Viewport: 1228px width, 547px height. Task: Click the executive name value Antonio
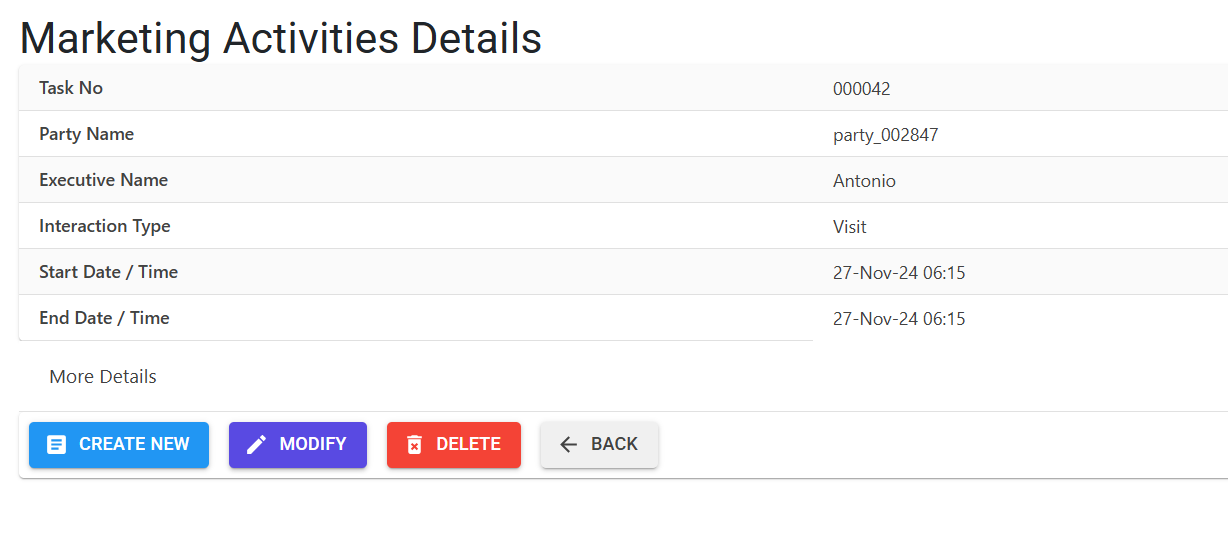click(x=864, y=181)
